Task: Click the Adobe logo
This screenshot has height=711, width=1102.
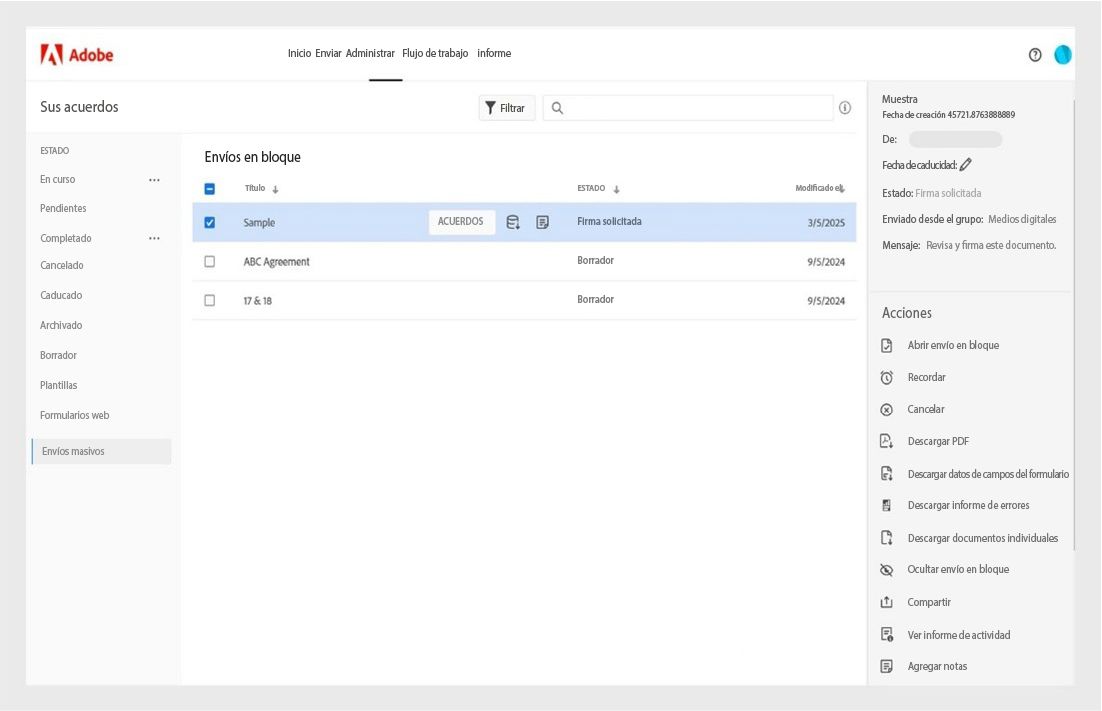Action: click(x=77, y=55)
